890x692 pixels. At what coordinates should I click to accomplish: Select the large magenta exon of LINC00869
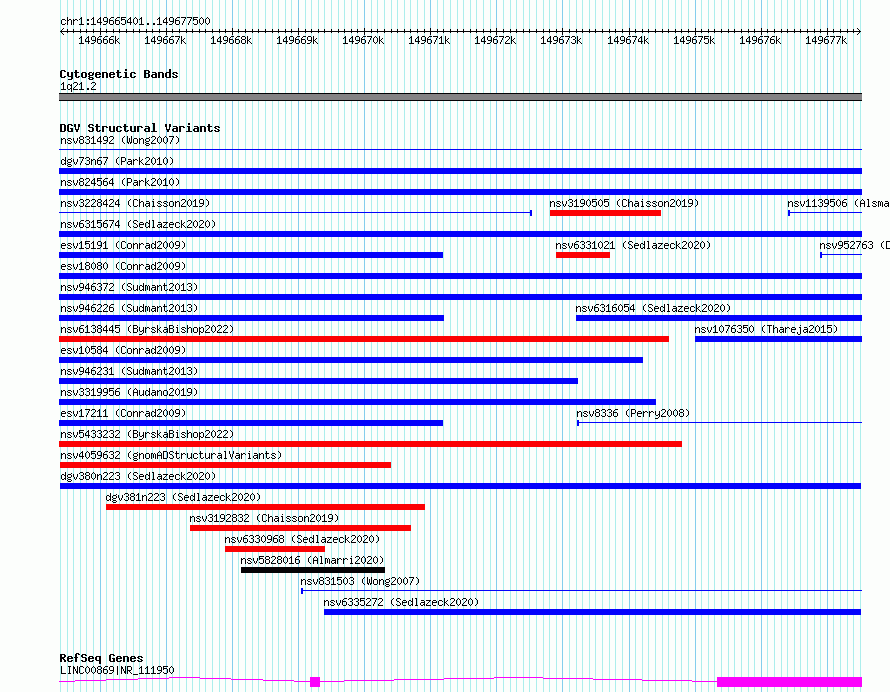pos(790,682)
